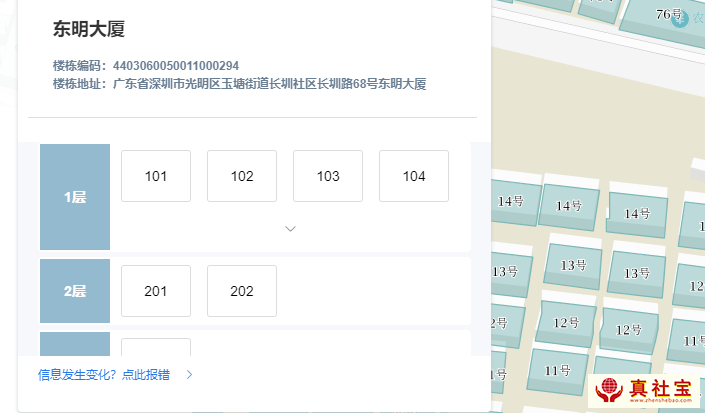Select the 1层 floor label
The height and width of the screenshot is (413, 705).
(x=75, y=197)
